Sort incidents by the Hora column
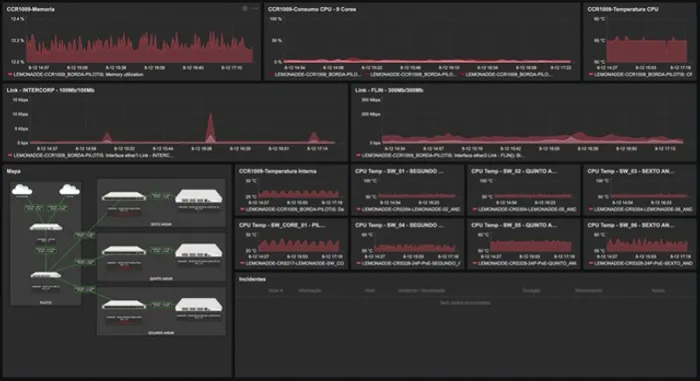700x381 pixels. pyautogui.click(x=275, y=291)
